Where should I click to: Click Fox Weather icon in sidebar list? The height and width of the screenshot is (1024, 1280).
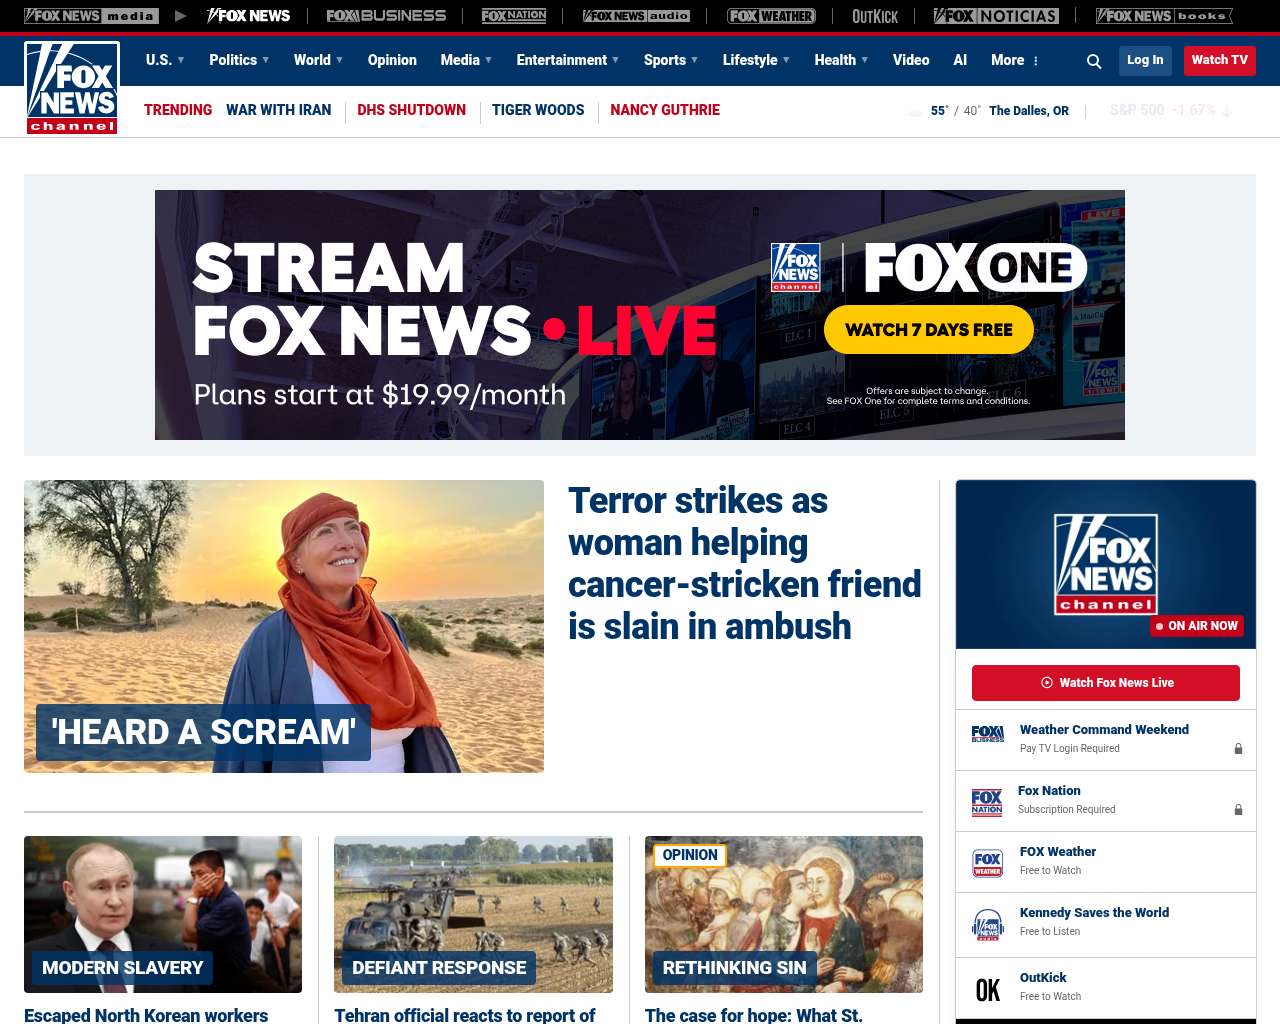tap(987, 863)
